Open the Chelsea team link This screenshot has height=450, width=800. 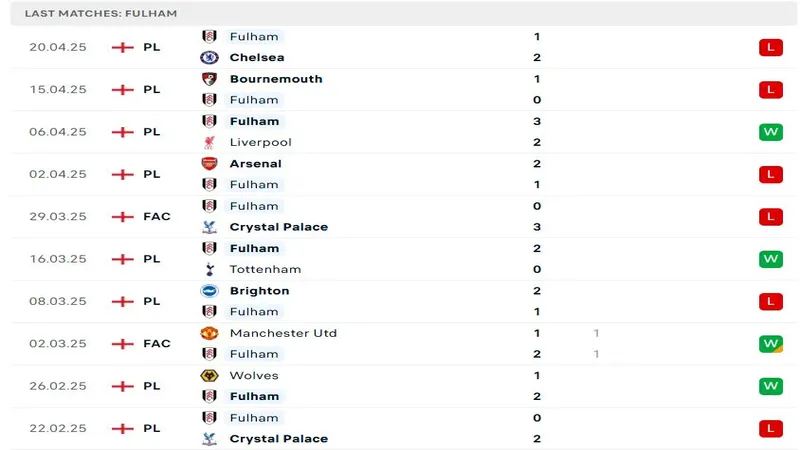[257, 58]
